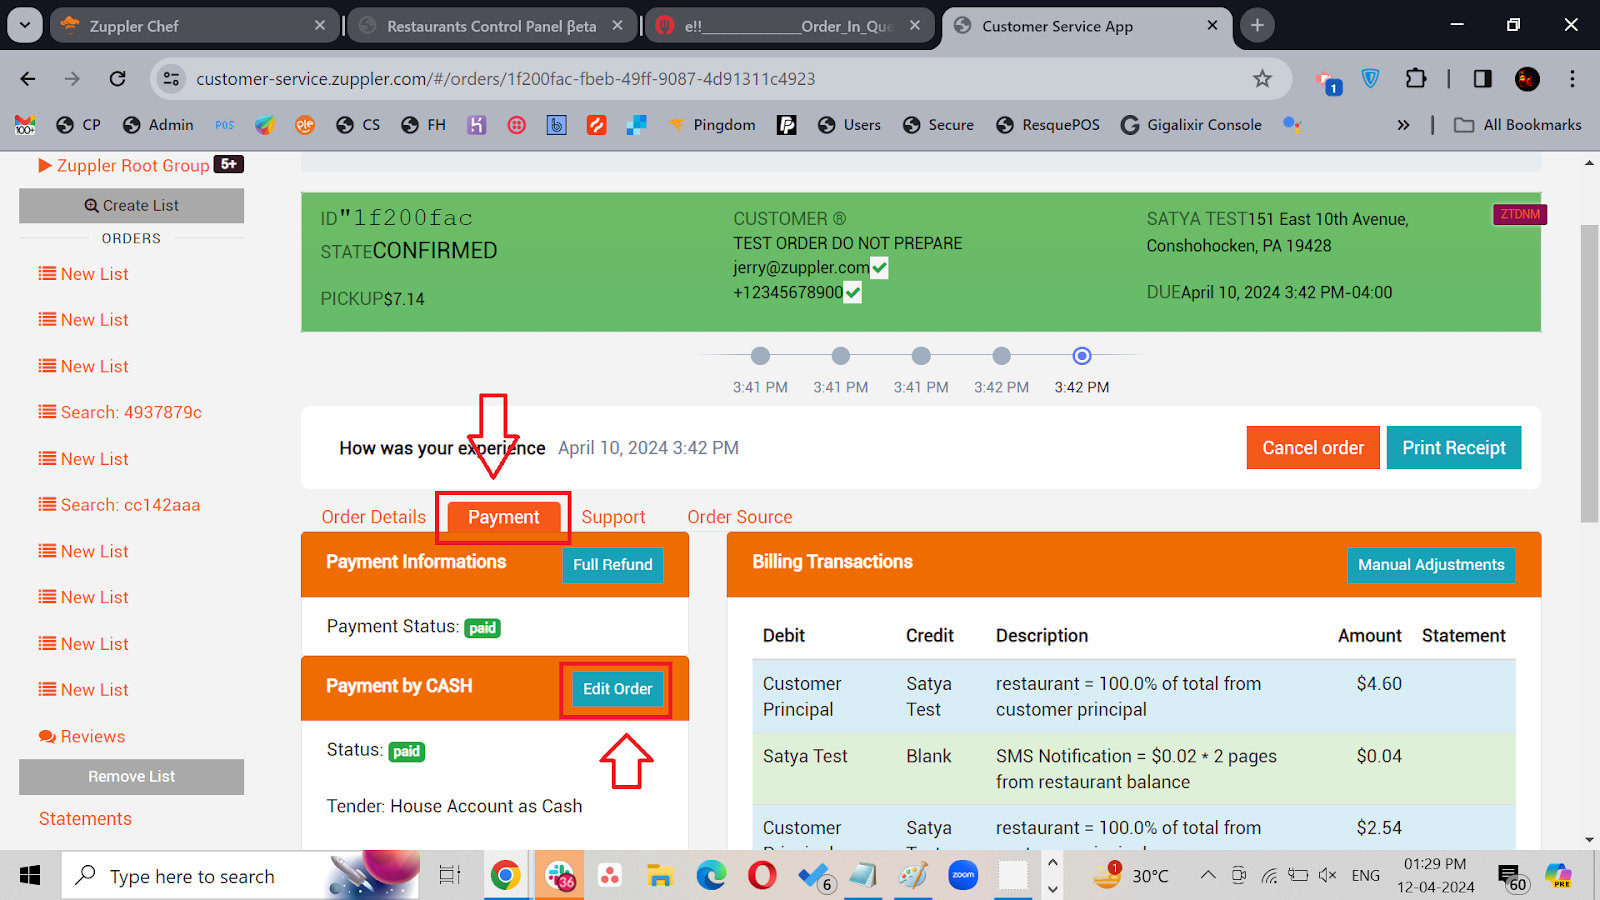The height and width of the screenshot is (900, 1600).
Task: Select the first 3:42 PM timeline step
Action: coord(1001,356)
